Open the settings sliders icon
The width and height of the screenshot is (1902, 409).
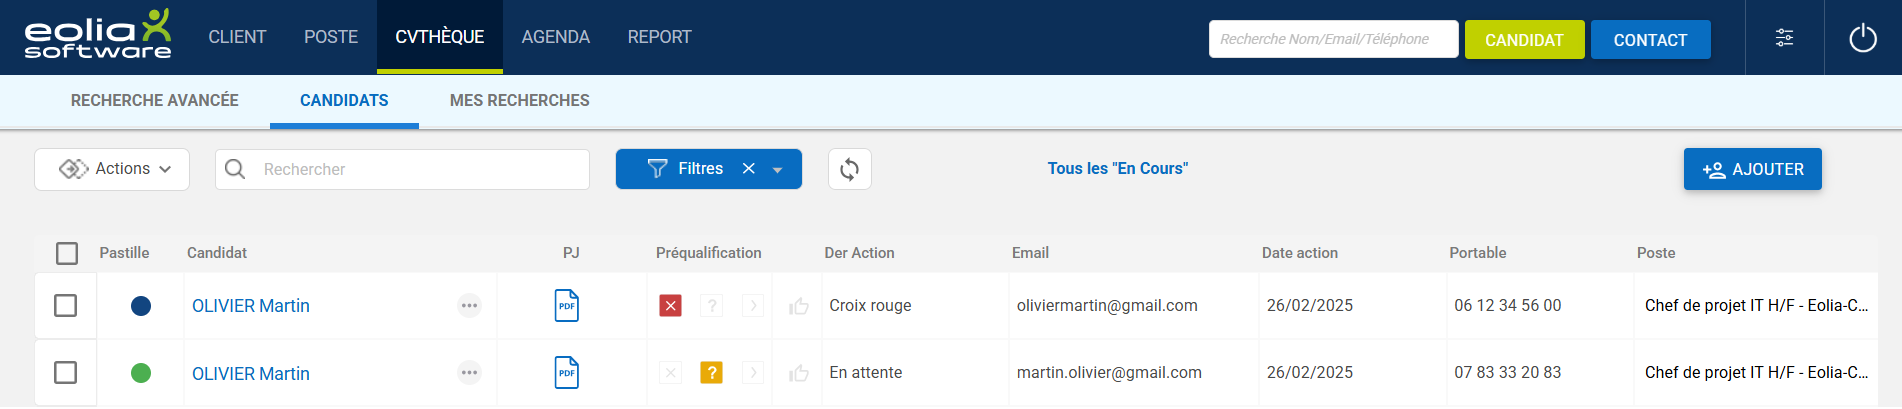[1784, 38]
